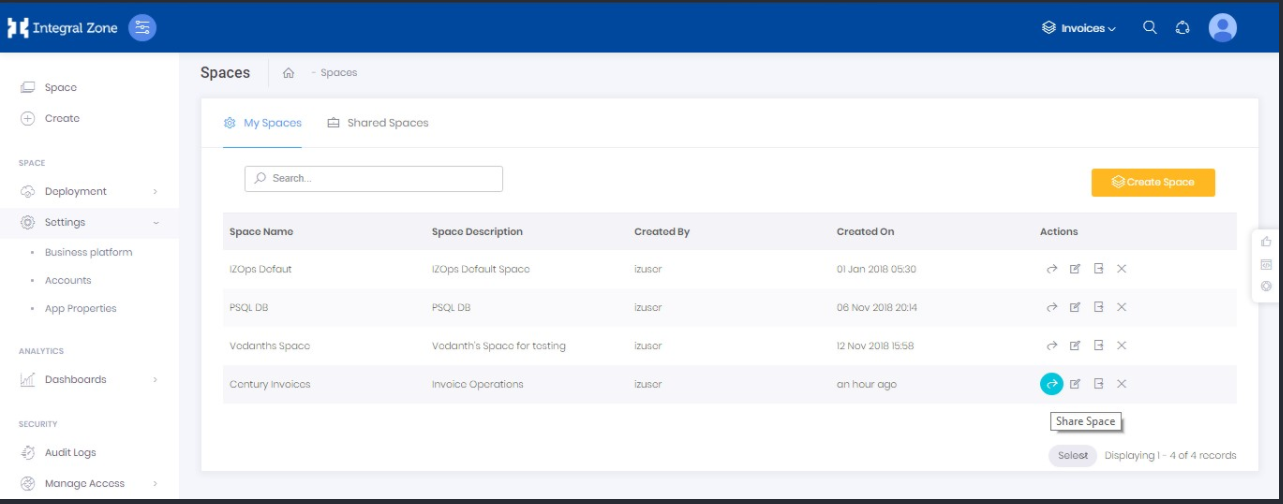Expand the Deployment menu

tap(89, 191)
